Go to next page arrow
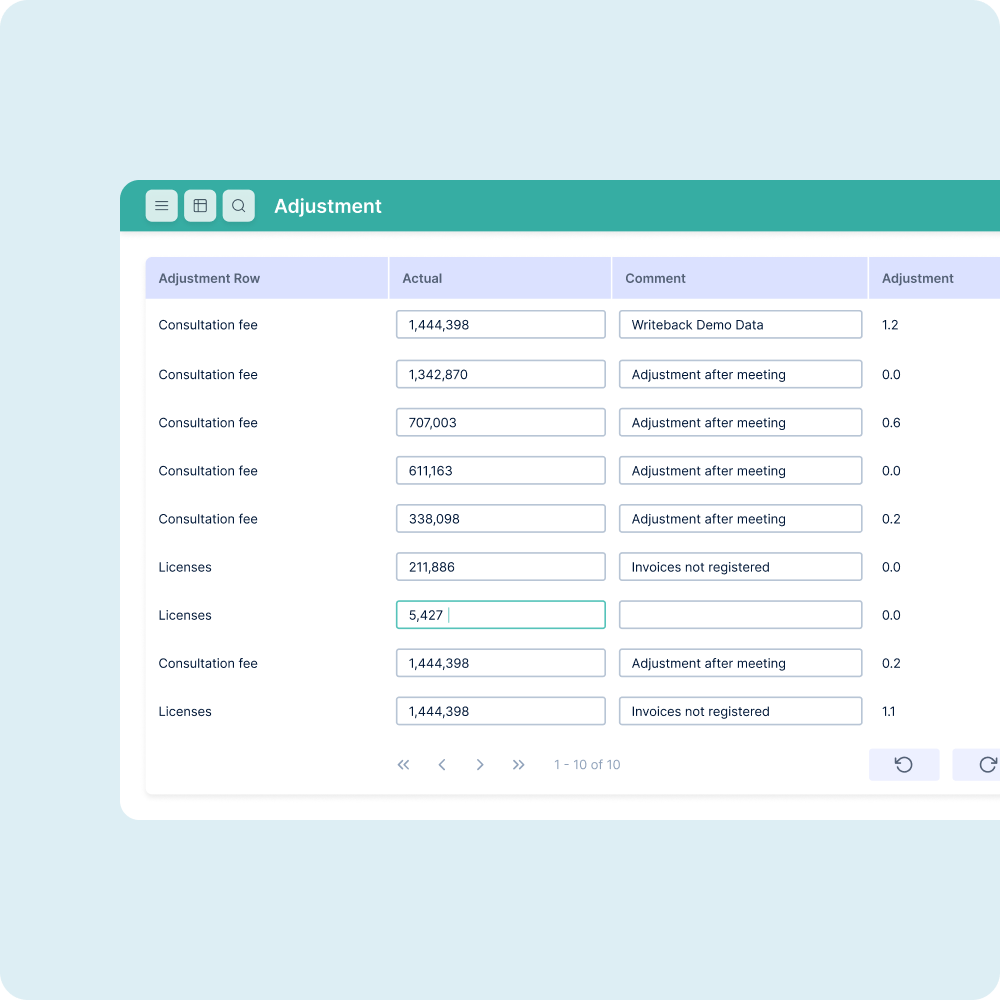 (480, 765)
